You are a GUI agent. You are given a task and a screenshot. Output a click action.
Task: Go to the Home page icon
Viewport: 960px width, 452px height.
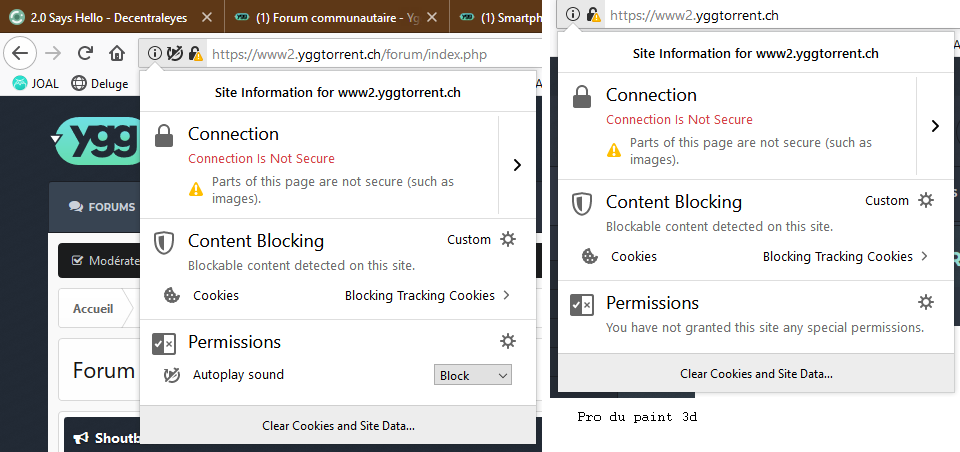(x=117, y=54)
